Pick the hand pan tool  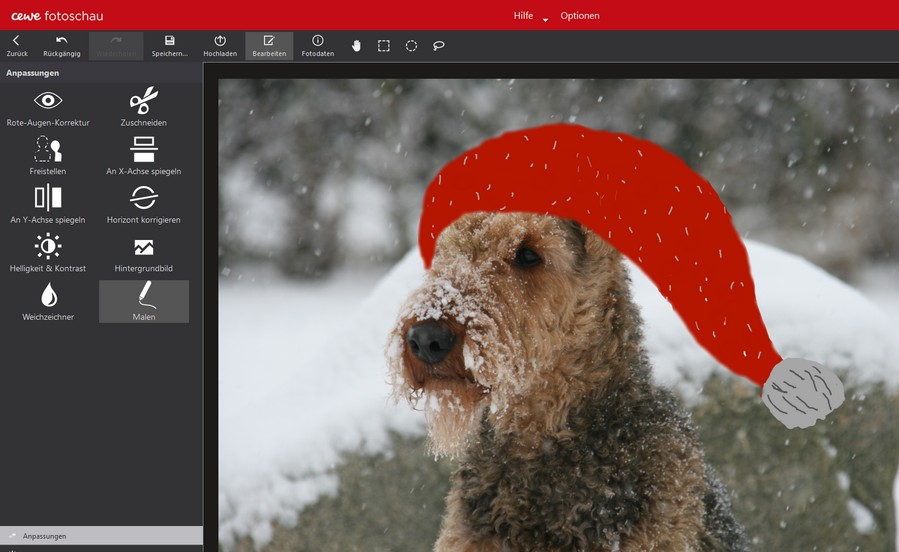point(356,46)
